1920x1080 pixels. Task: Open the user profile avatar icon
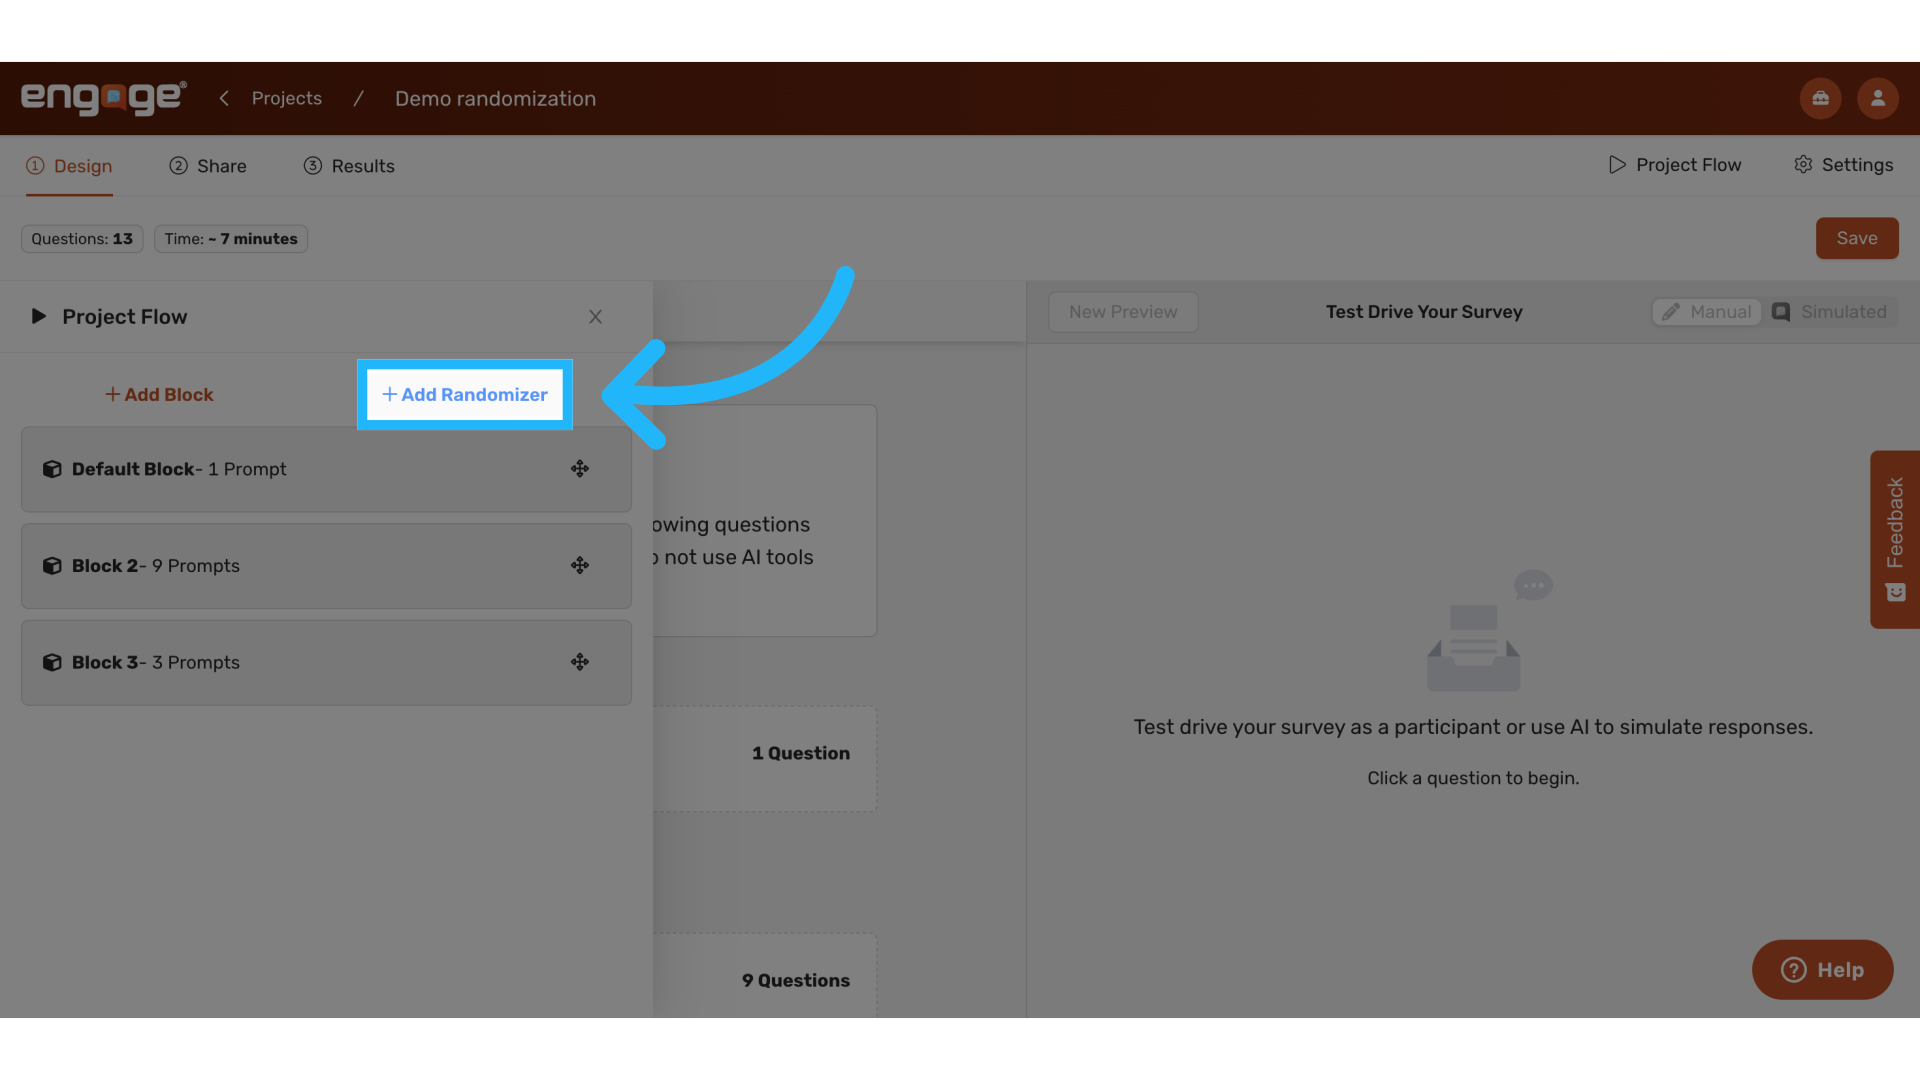(x=1878, y=98)
